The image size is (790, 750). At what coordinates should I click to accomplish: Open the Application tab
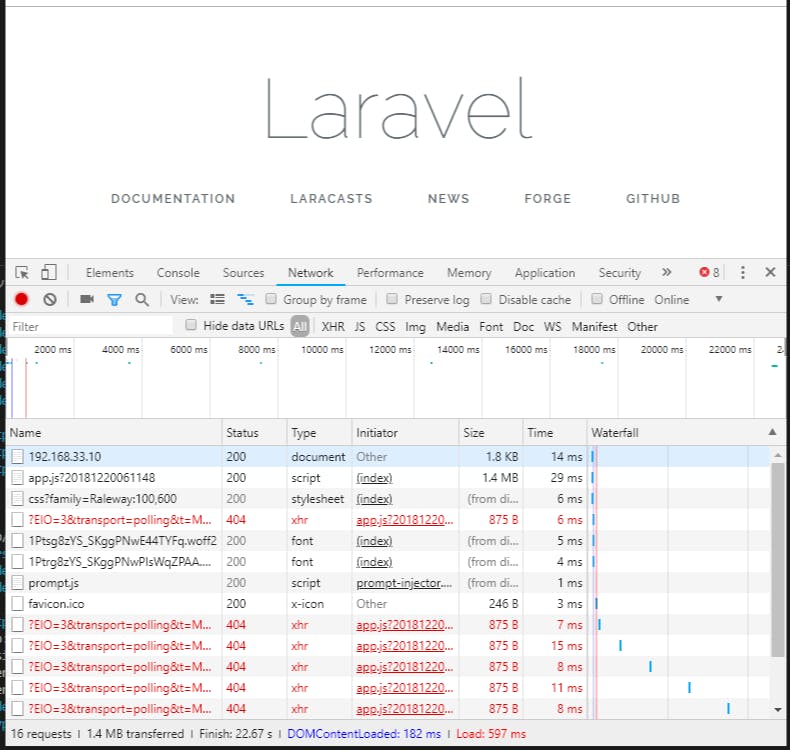pos(545,272)
